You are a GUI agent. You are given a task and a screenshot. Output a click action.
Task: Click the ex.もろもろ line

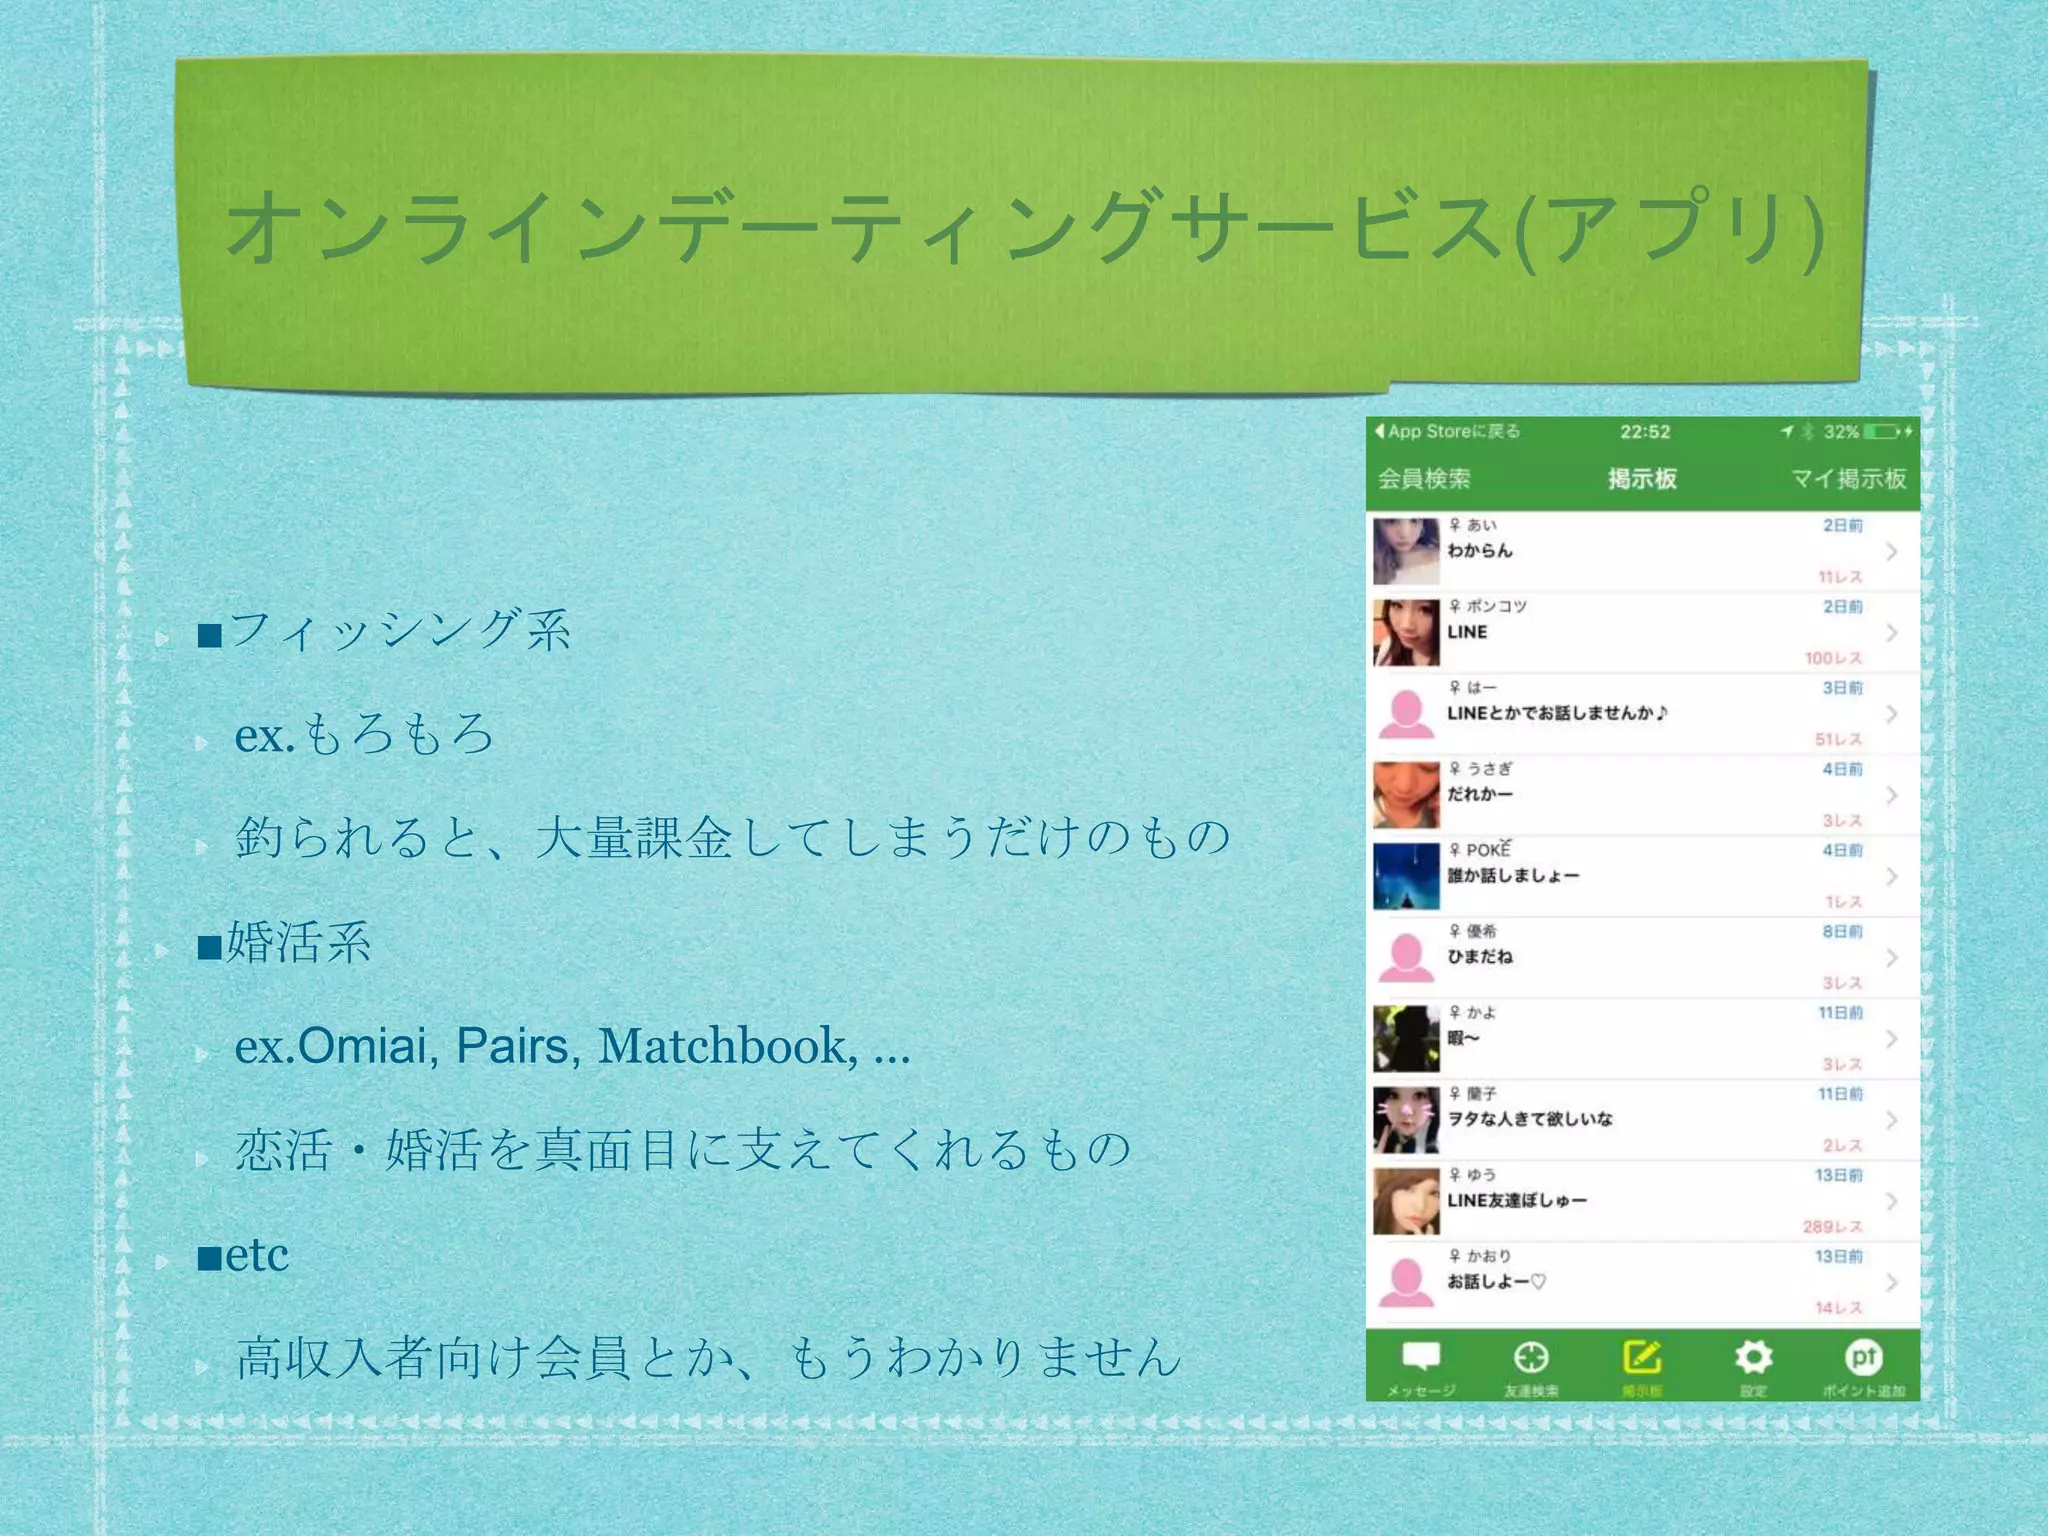364,734
